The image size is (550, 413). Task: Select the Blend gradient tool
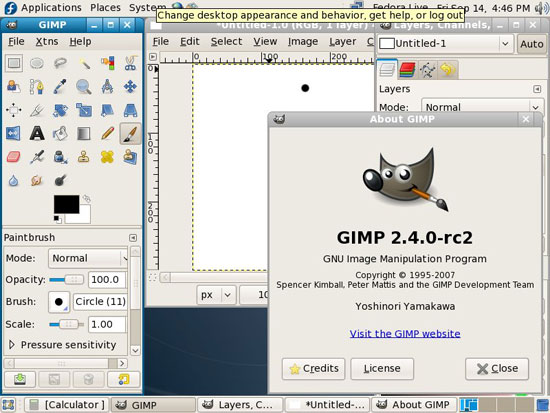[84, 134]
